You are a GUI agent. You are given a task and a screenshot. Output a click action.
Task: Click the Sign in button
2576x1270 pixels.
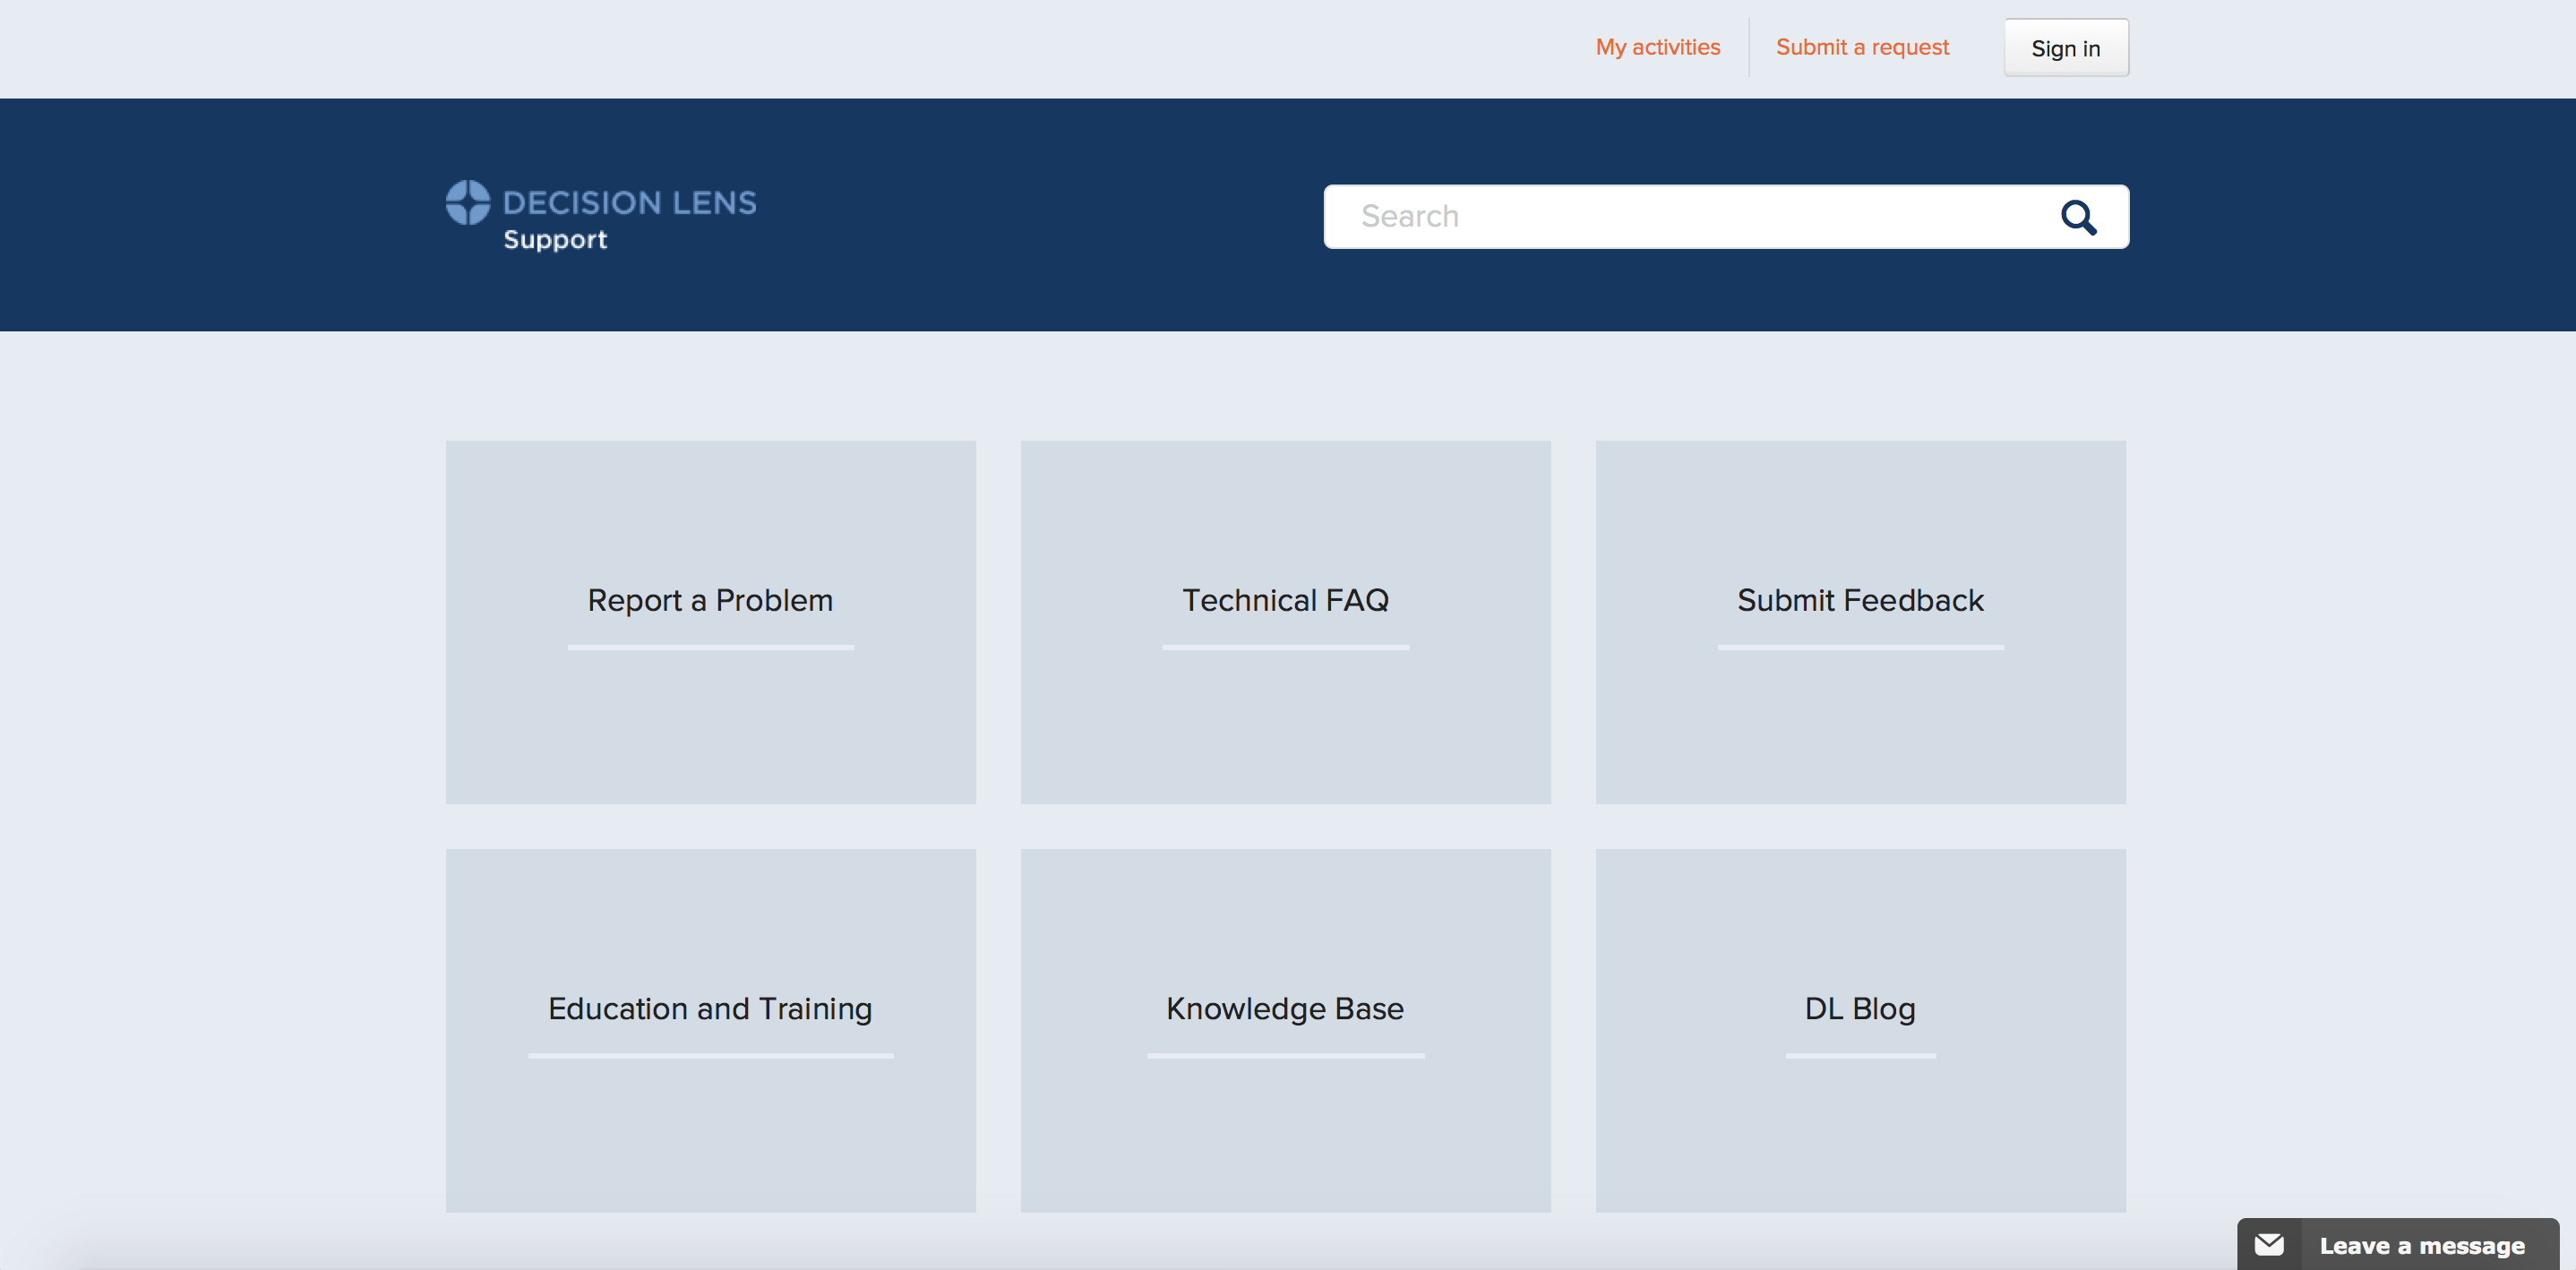pos(2065,48)
